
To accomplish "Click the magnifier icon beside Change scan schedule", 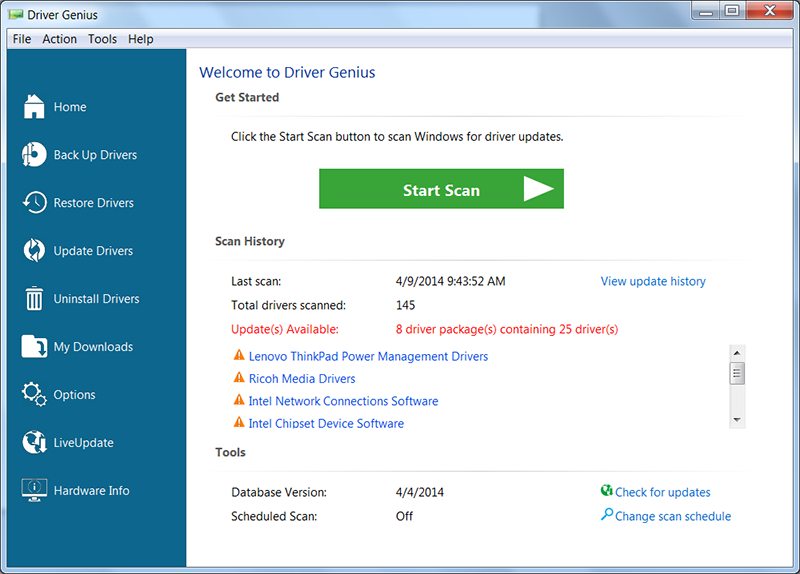I will [x=607, y=514].
